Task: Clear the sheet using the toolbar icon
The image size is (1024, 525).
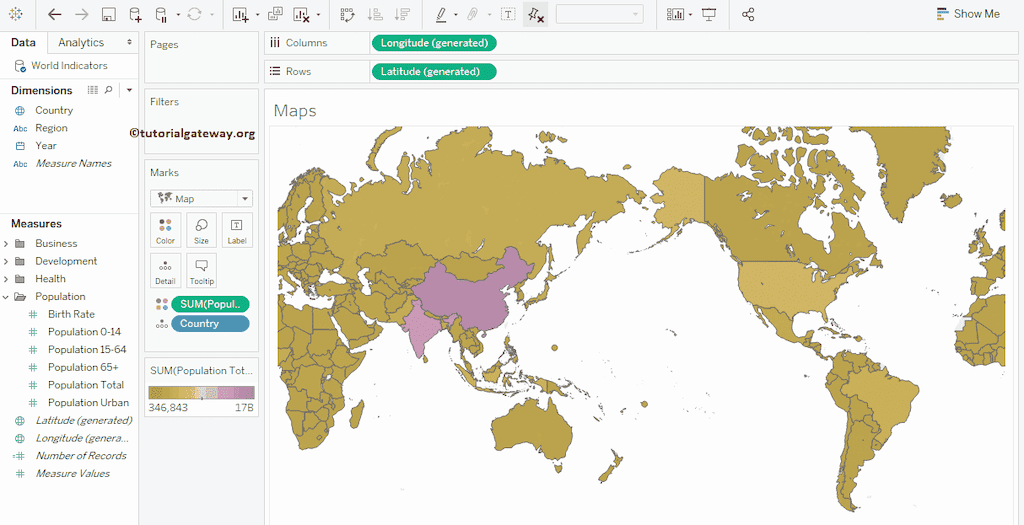Action: click(301, 14)
